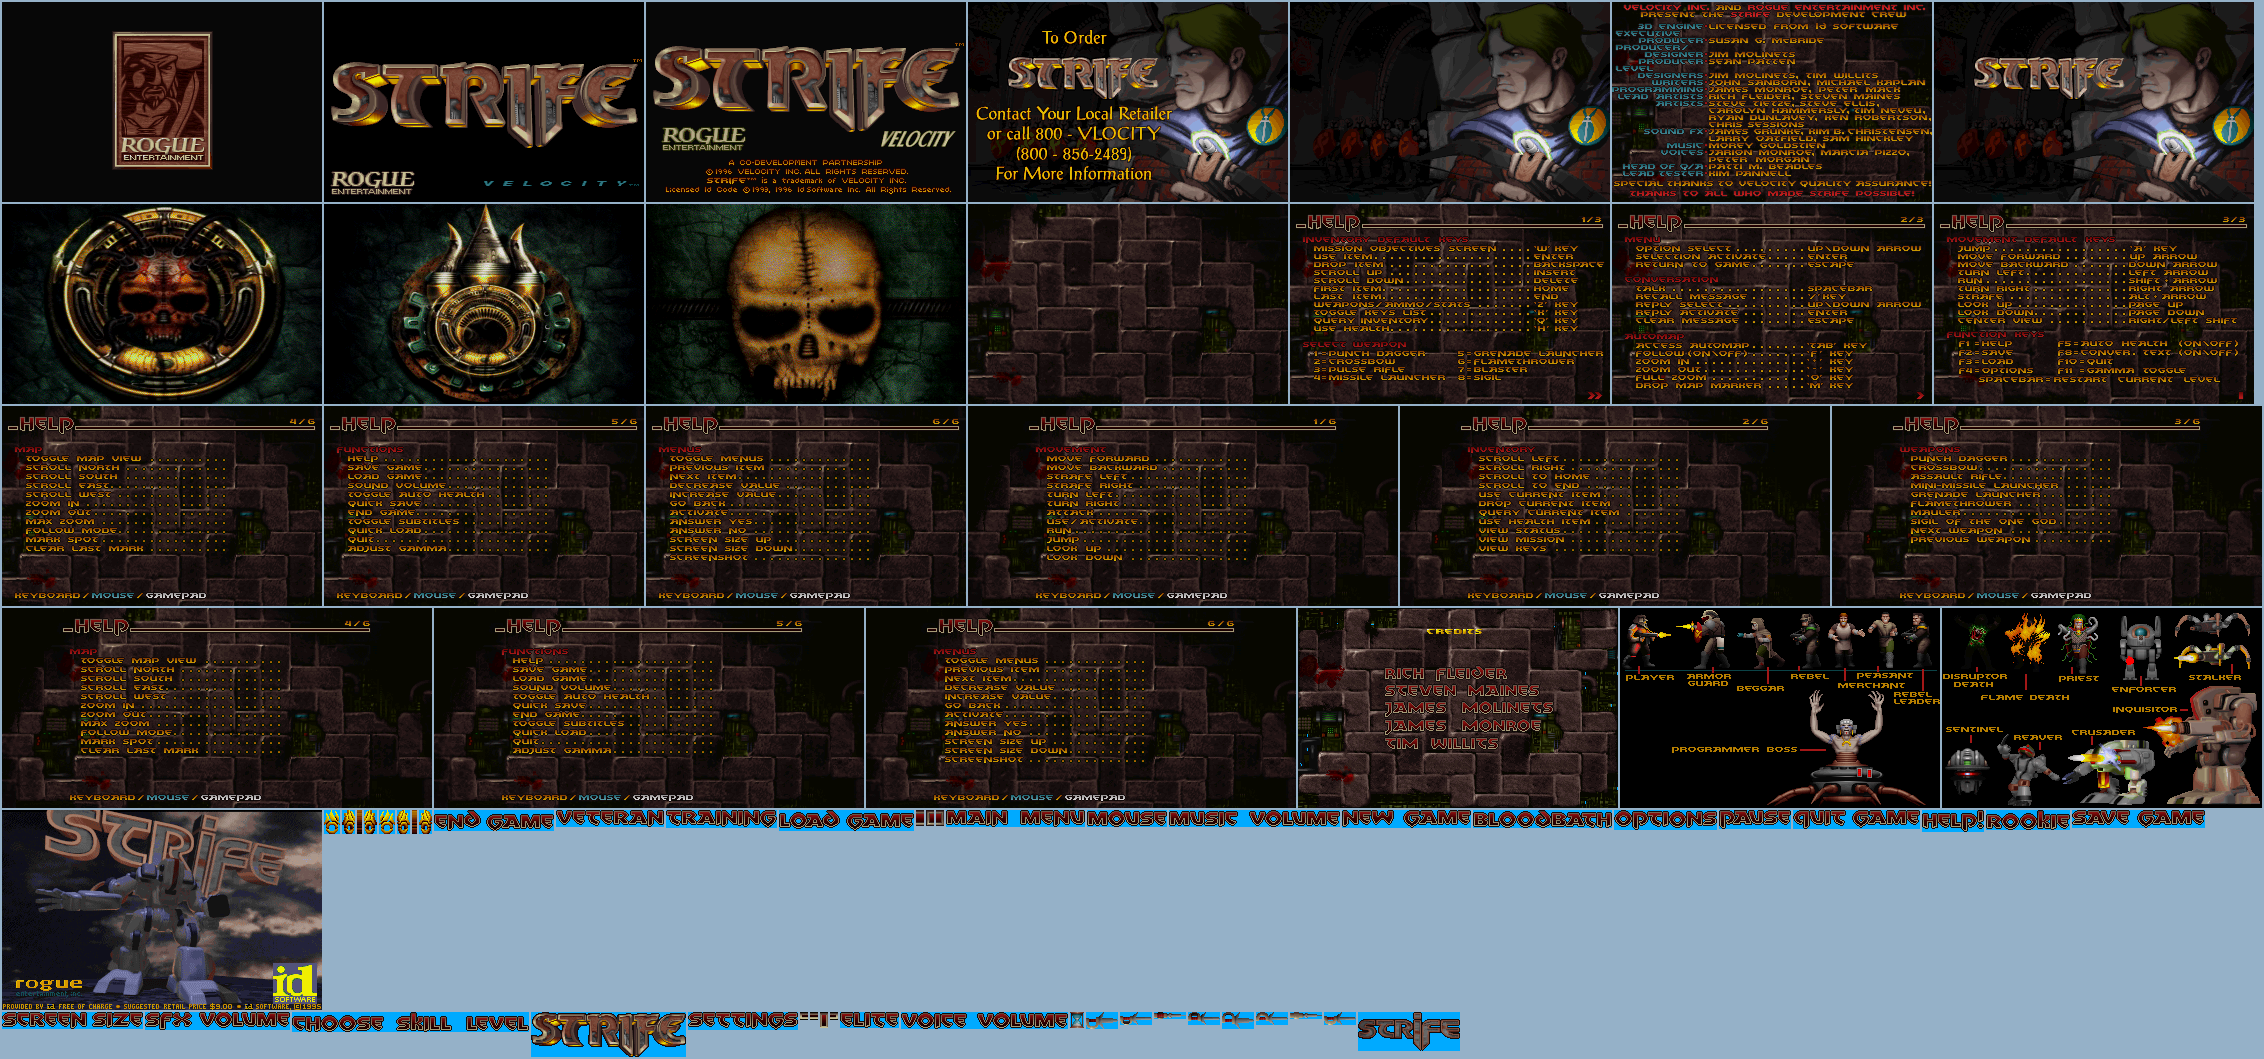Click the HELP! menu graphic

tap(1954, 821)
